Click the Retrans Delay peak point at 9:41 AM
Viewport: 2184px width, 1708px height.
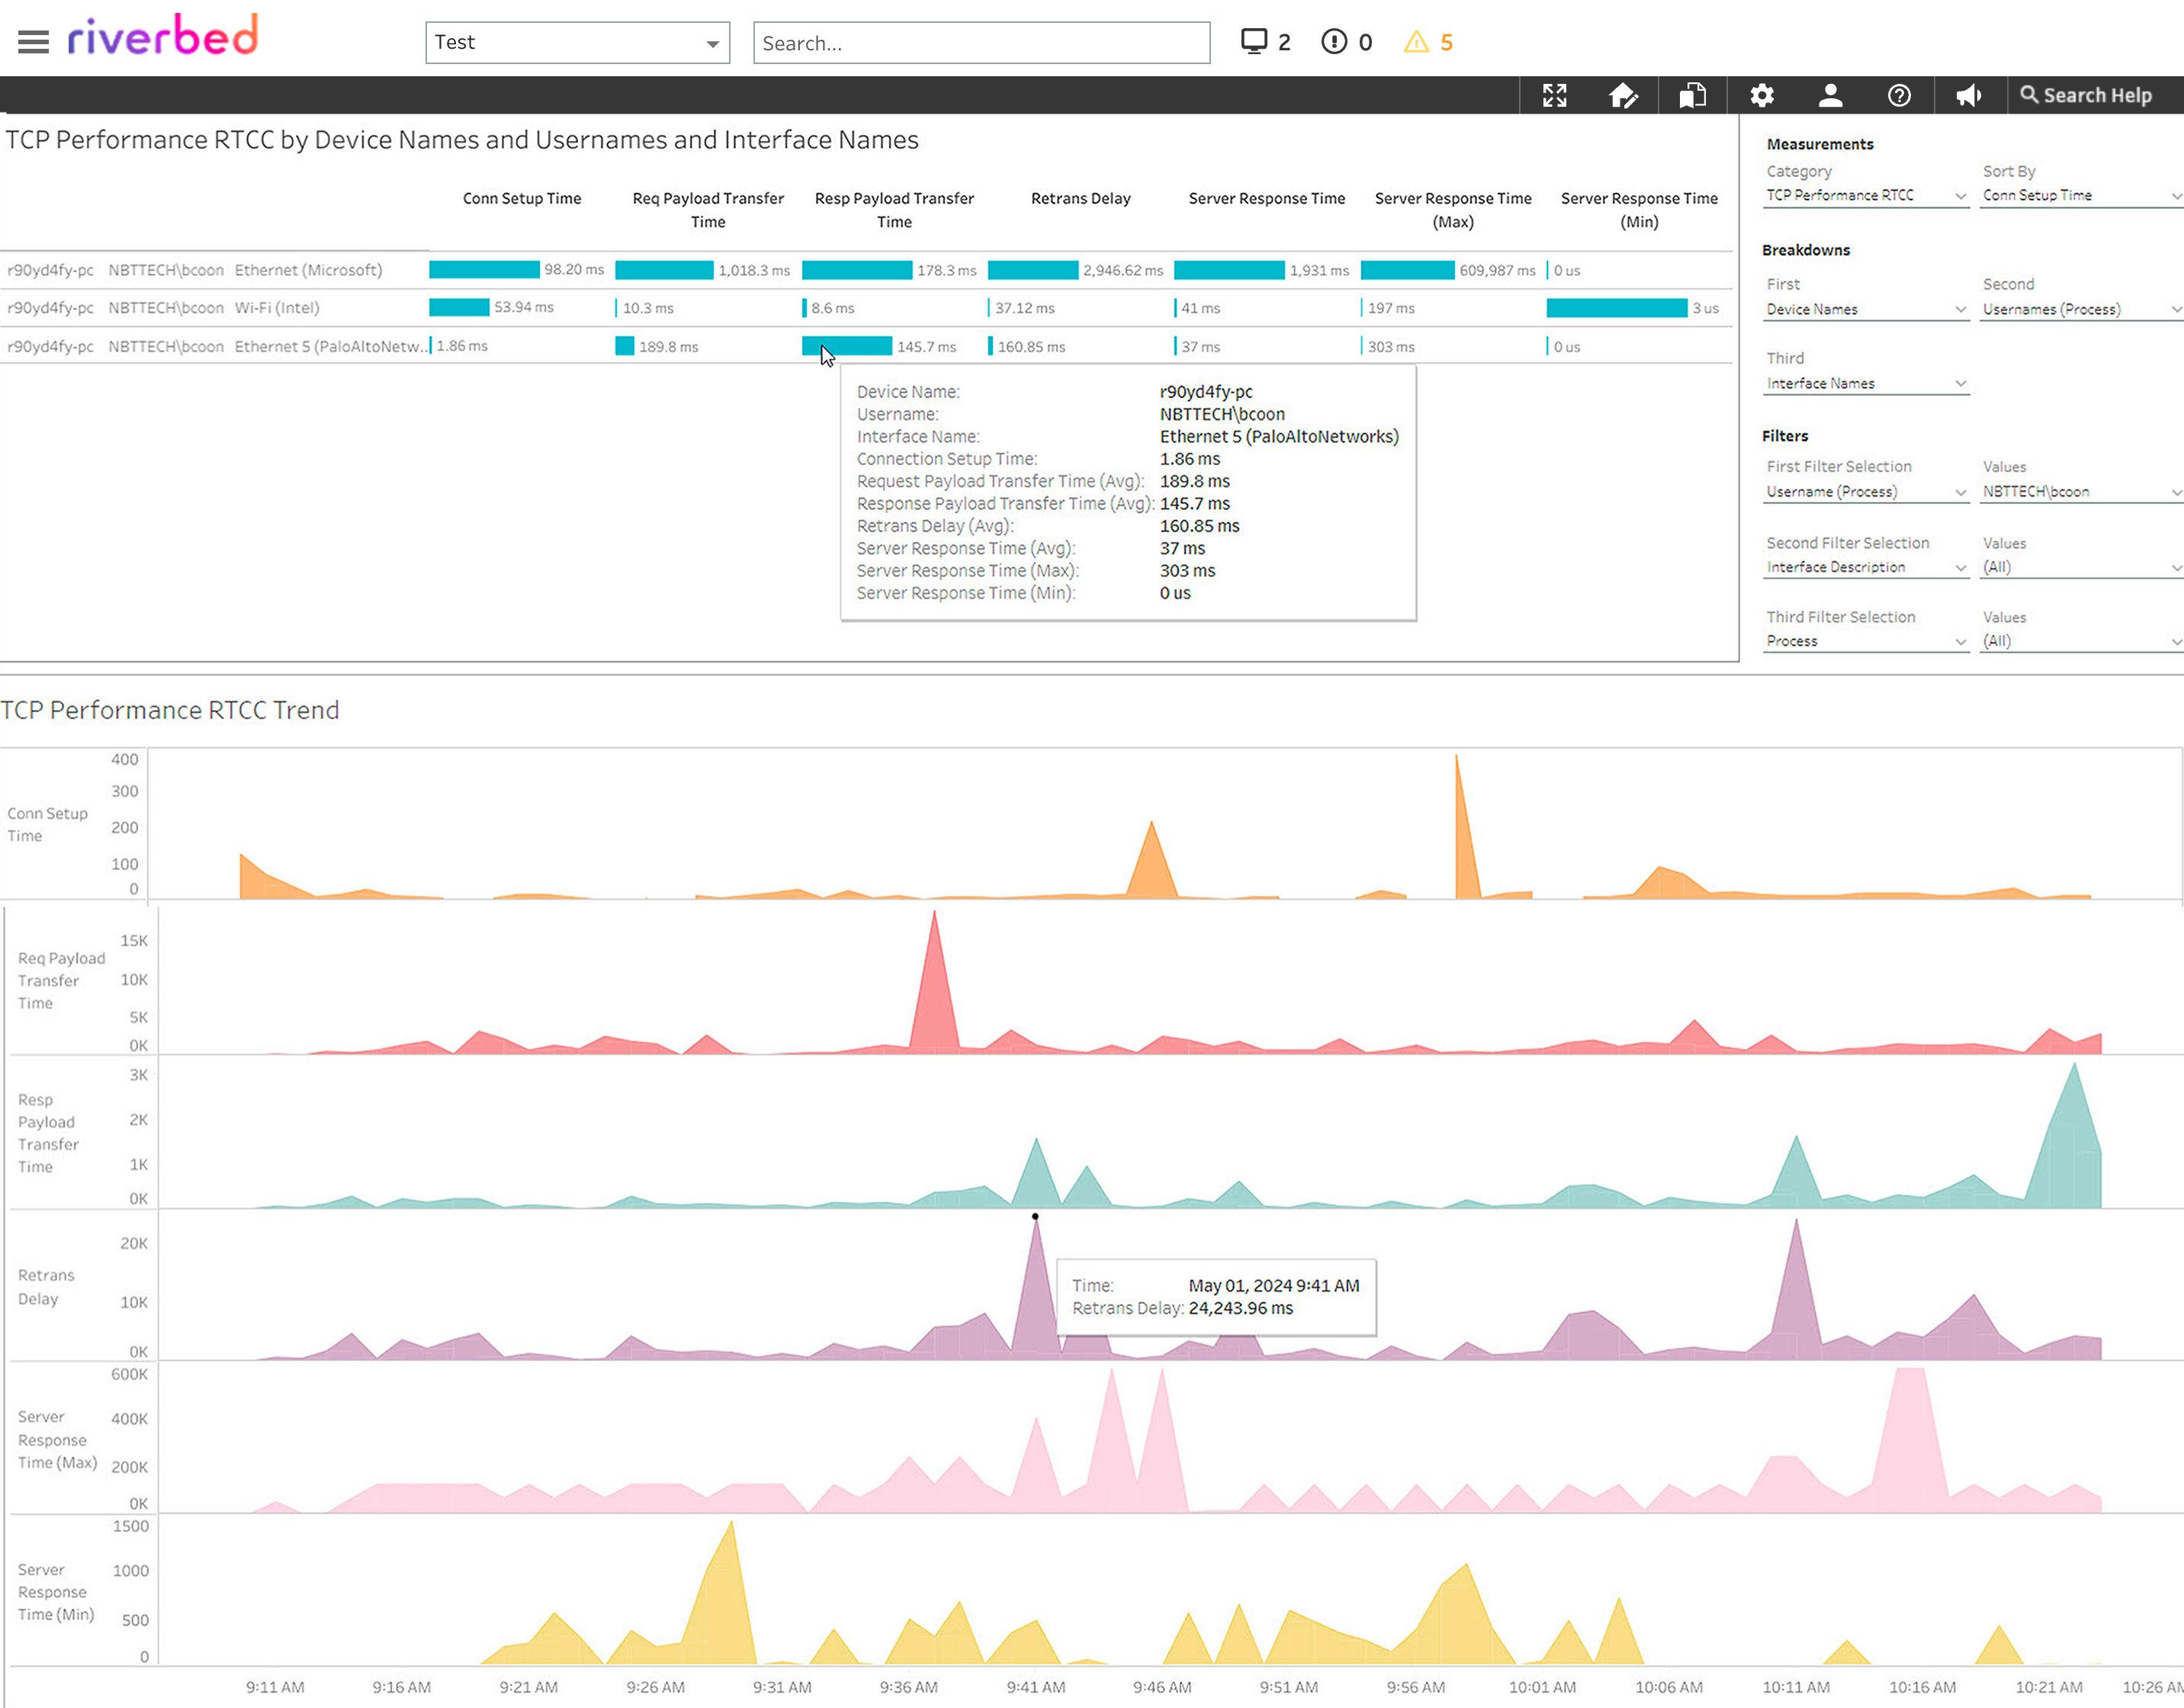click(1035, 1217)
